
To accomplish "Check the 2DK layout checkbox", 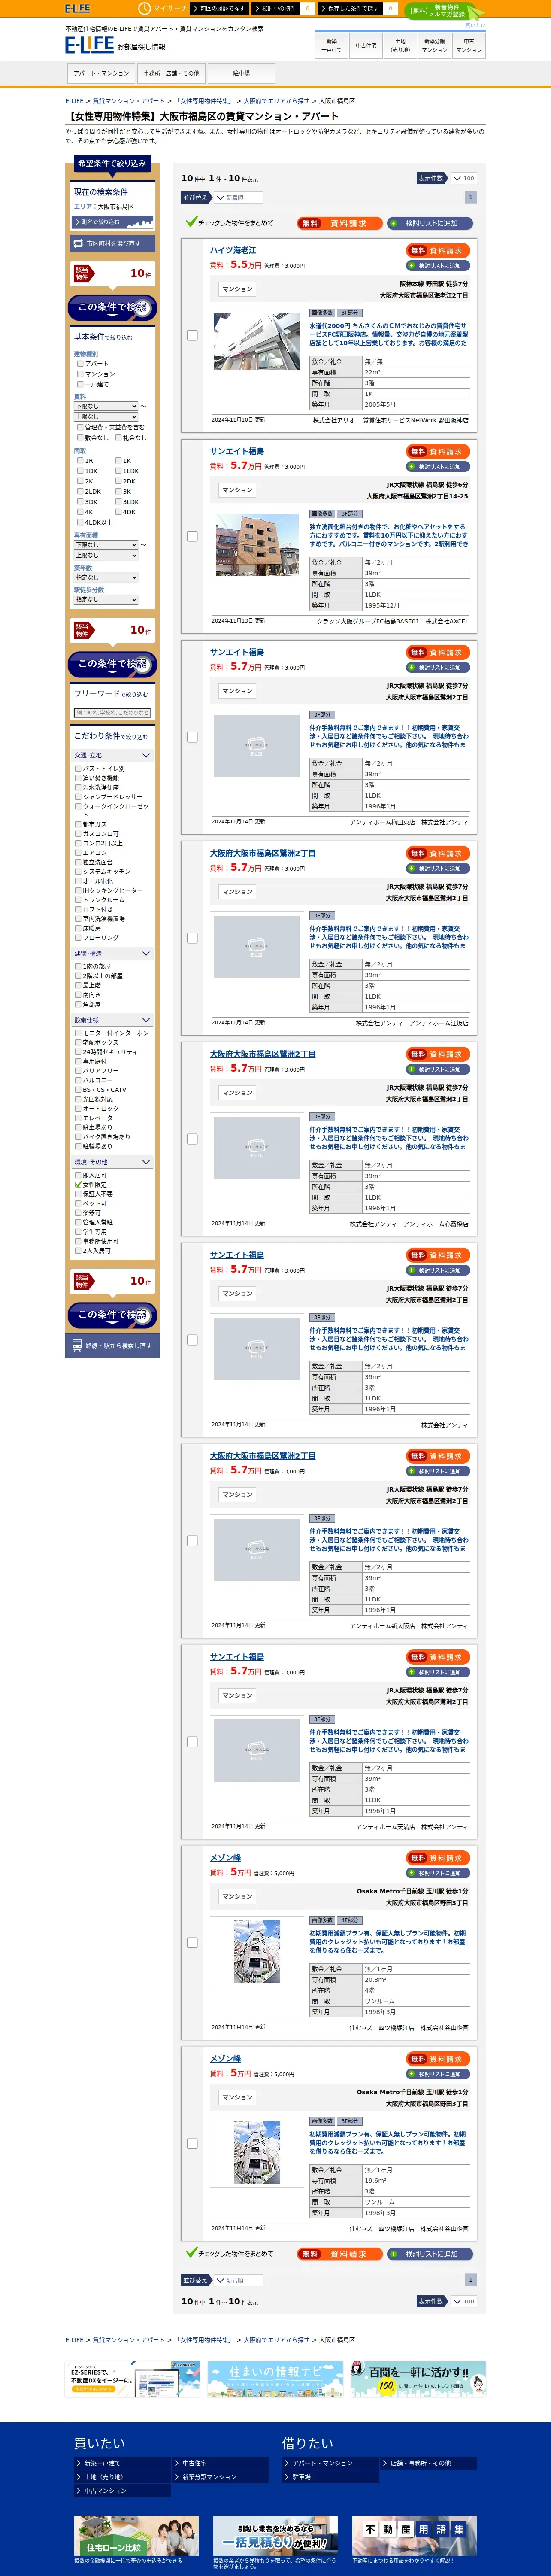I will click(119, 481).
